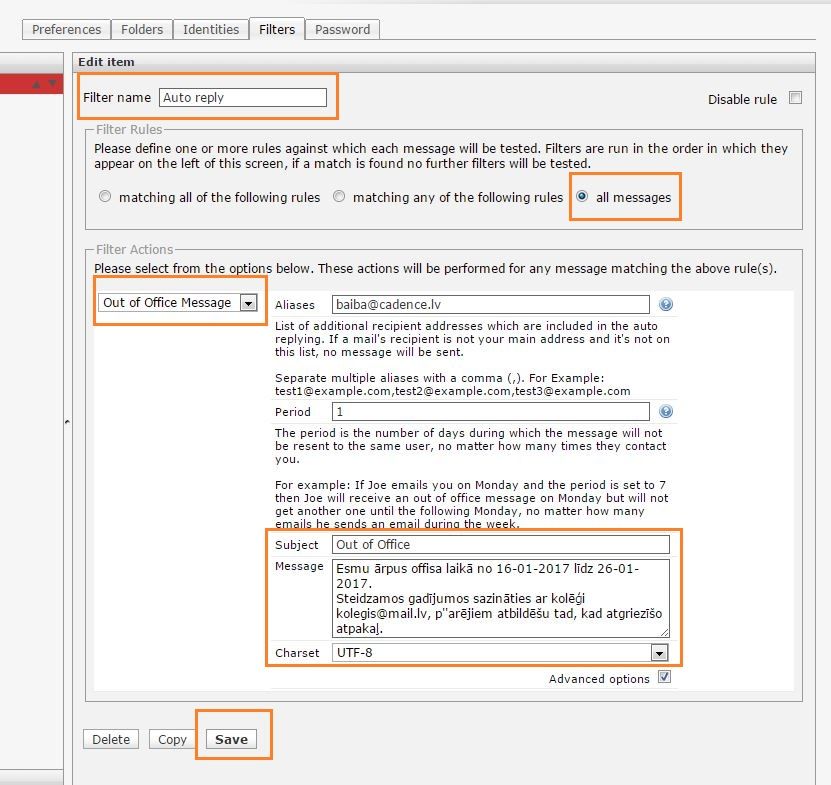831x785 pixels.
Task: Open the Out of Office Message action dropdown
Action: (249, 303)
